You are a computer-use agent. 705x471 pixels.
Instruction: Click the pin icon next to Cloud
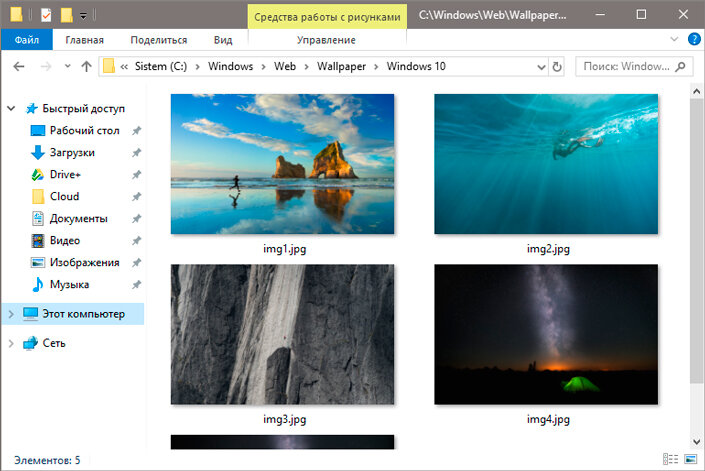click(136, 197)
